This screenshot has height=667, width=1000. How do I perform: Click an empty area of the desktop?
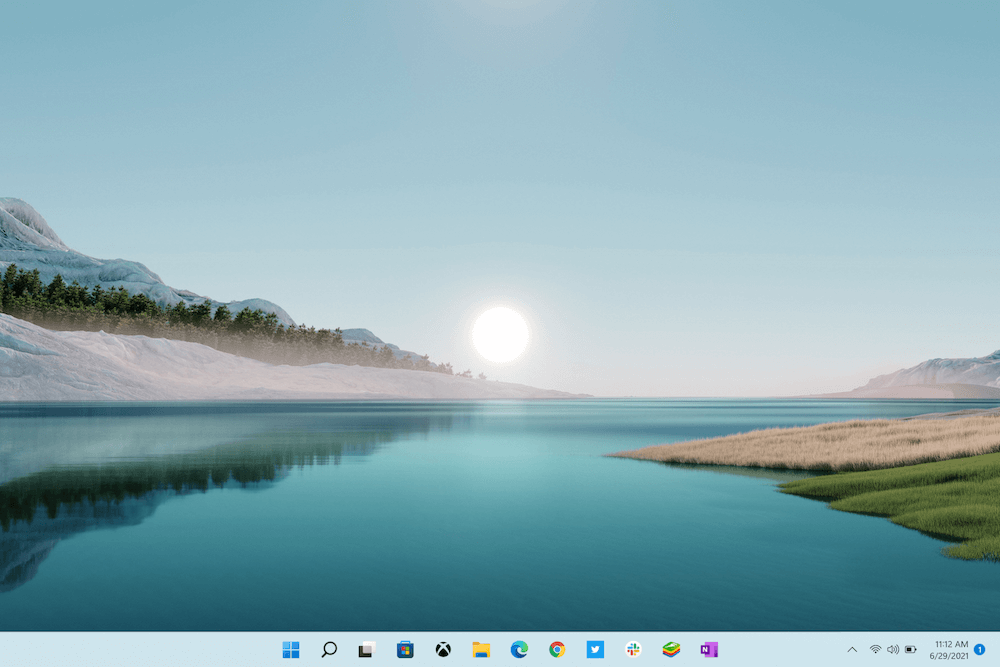coord(500,300)
